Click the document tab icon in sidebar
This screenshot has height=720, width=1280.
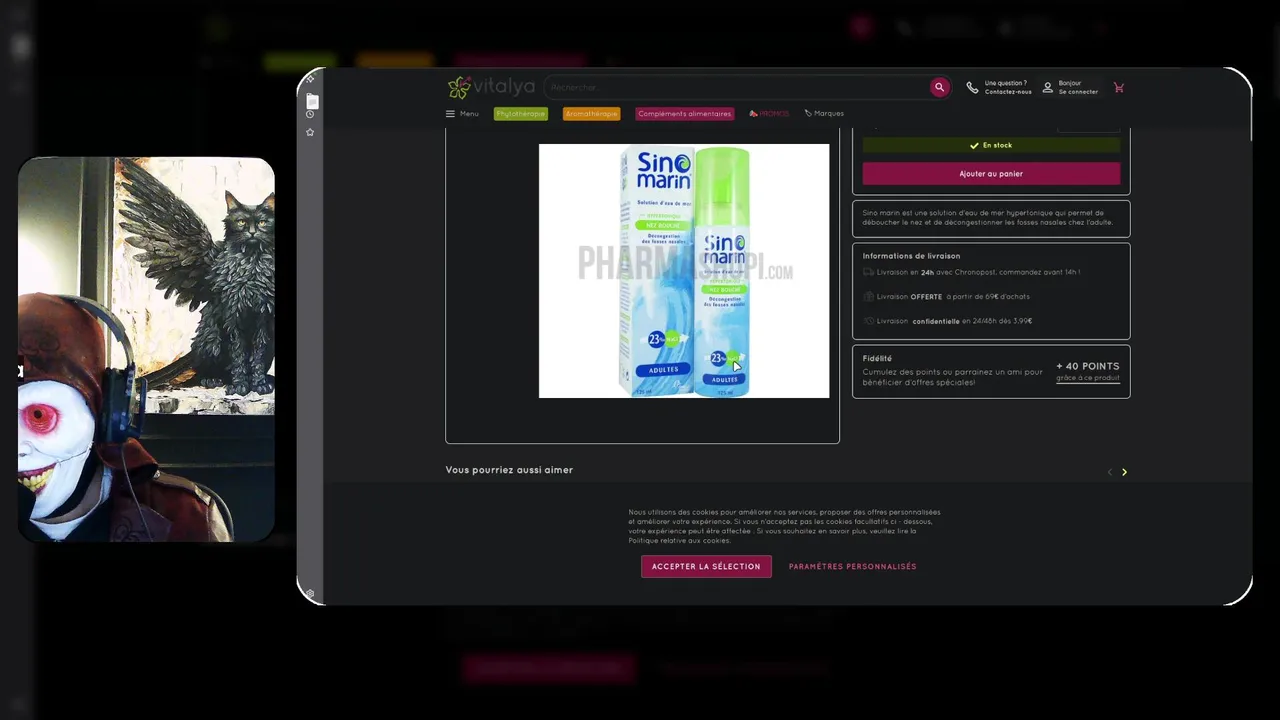(x=311, y=101)
